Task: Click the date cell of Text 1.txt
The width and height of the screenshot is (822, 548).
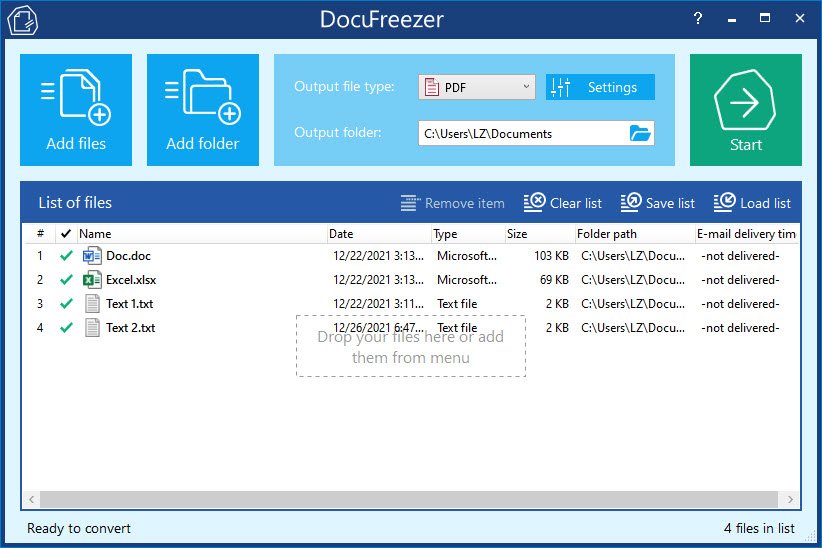Action: [378, 304]
